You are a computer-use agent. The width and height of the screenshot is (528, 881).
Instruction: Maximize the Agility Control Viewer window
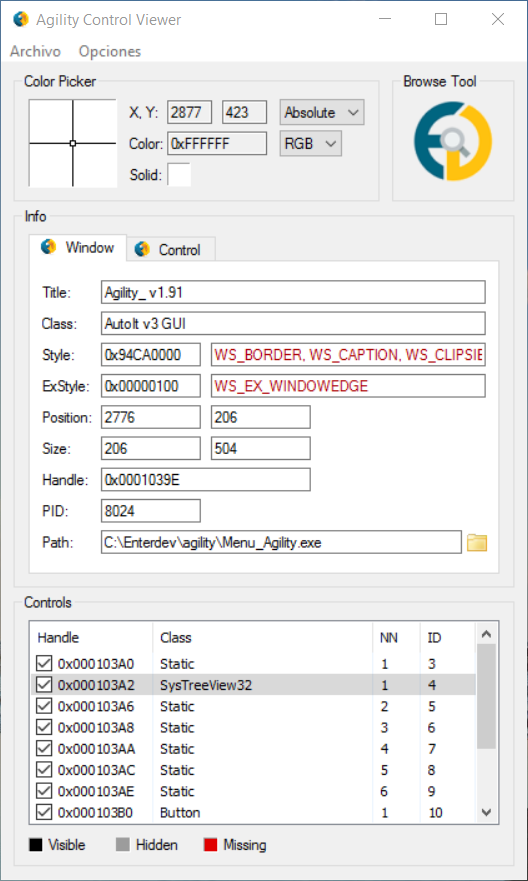(441, 20)
